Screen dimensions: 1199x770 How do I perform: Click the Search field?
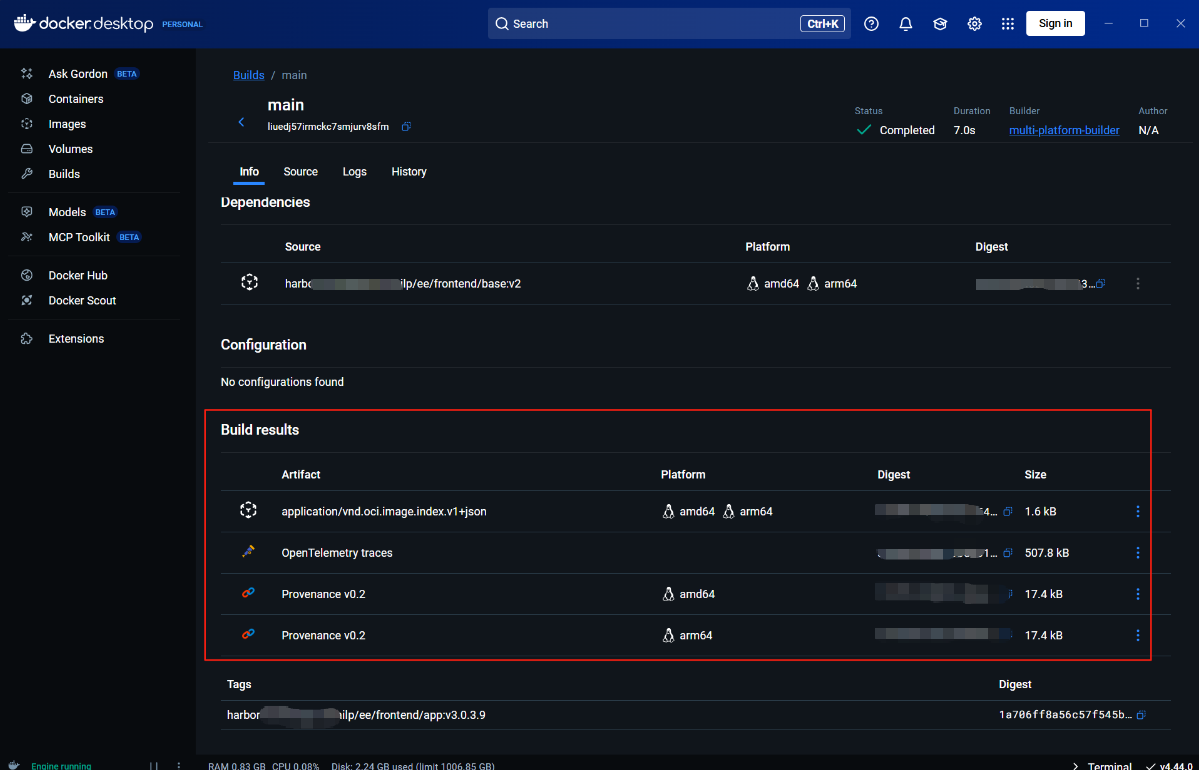tap(669, 24)
